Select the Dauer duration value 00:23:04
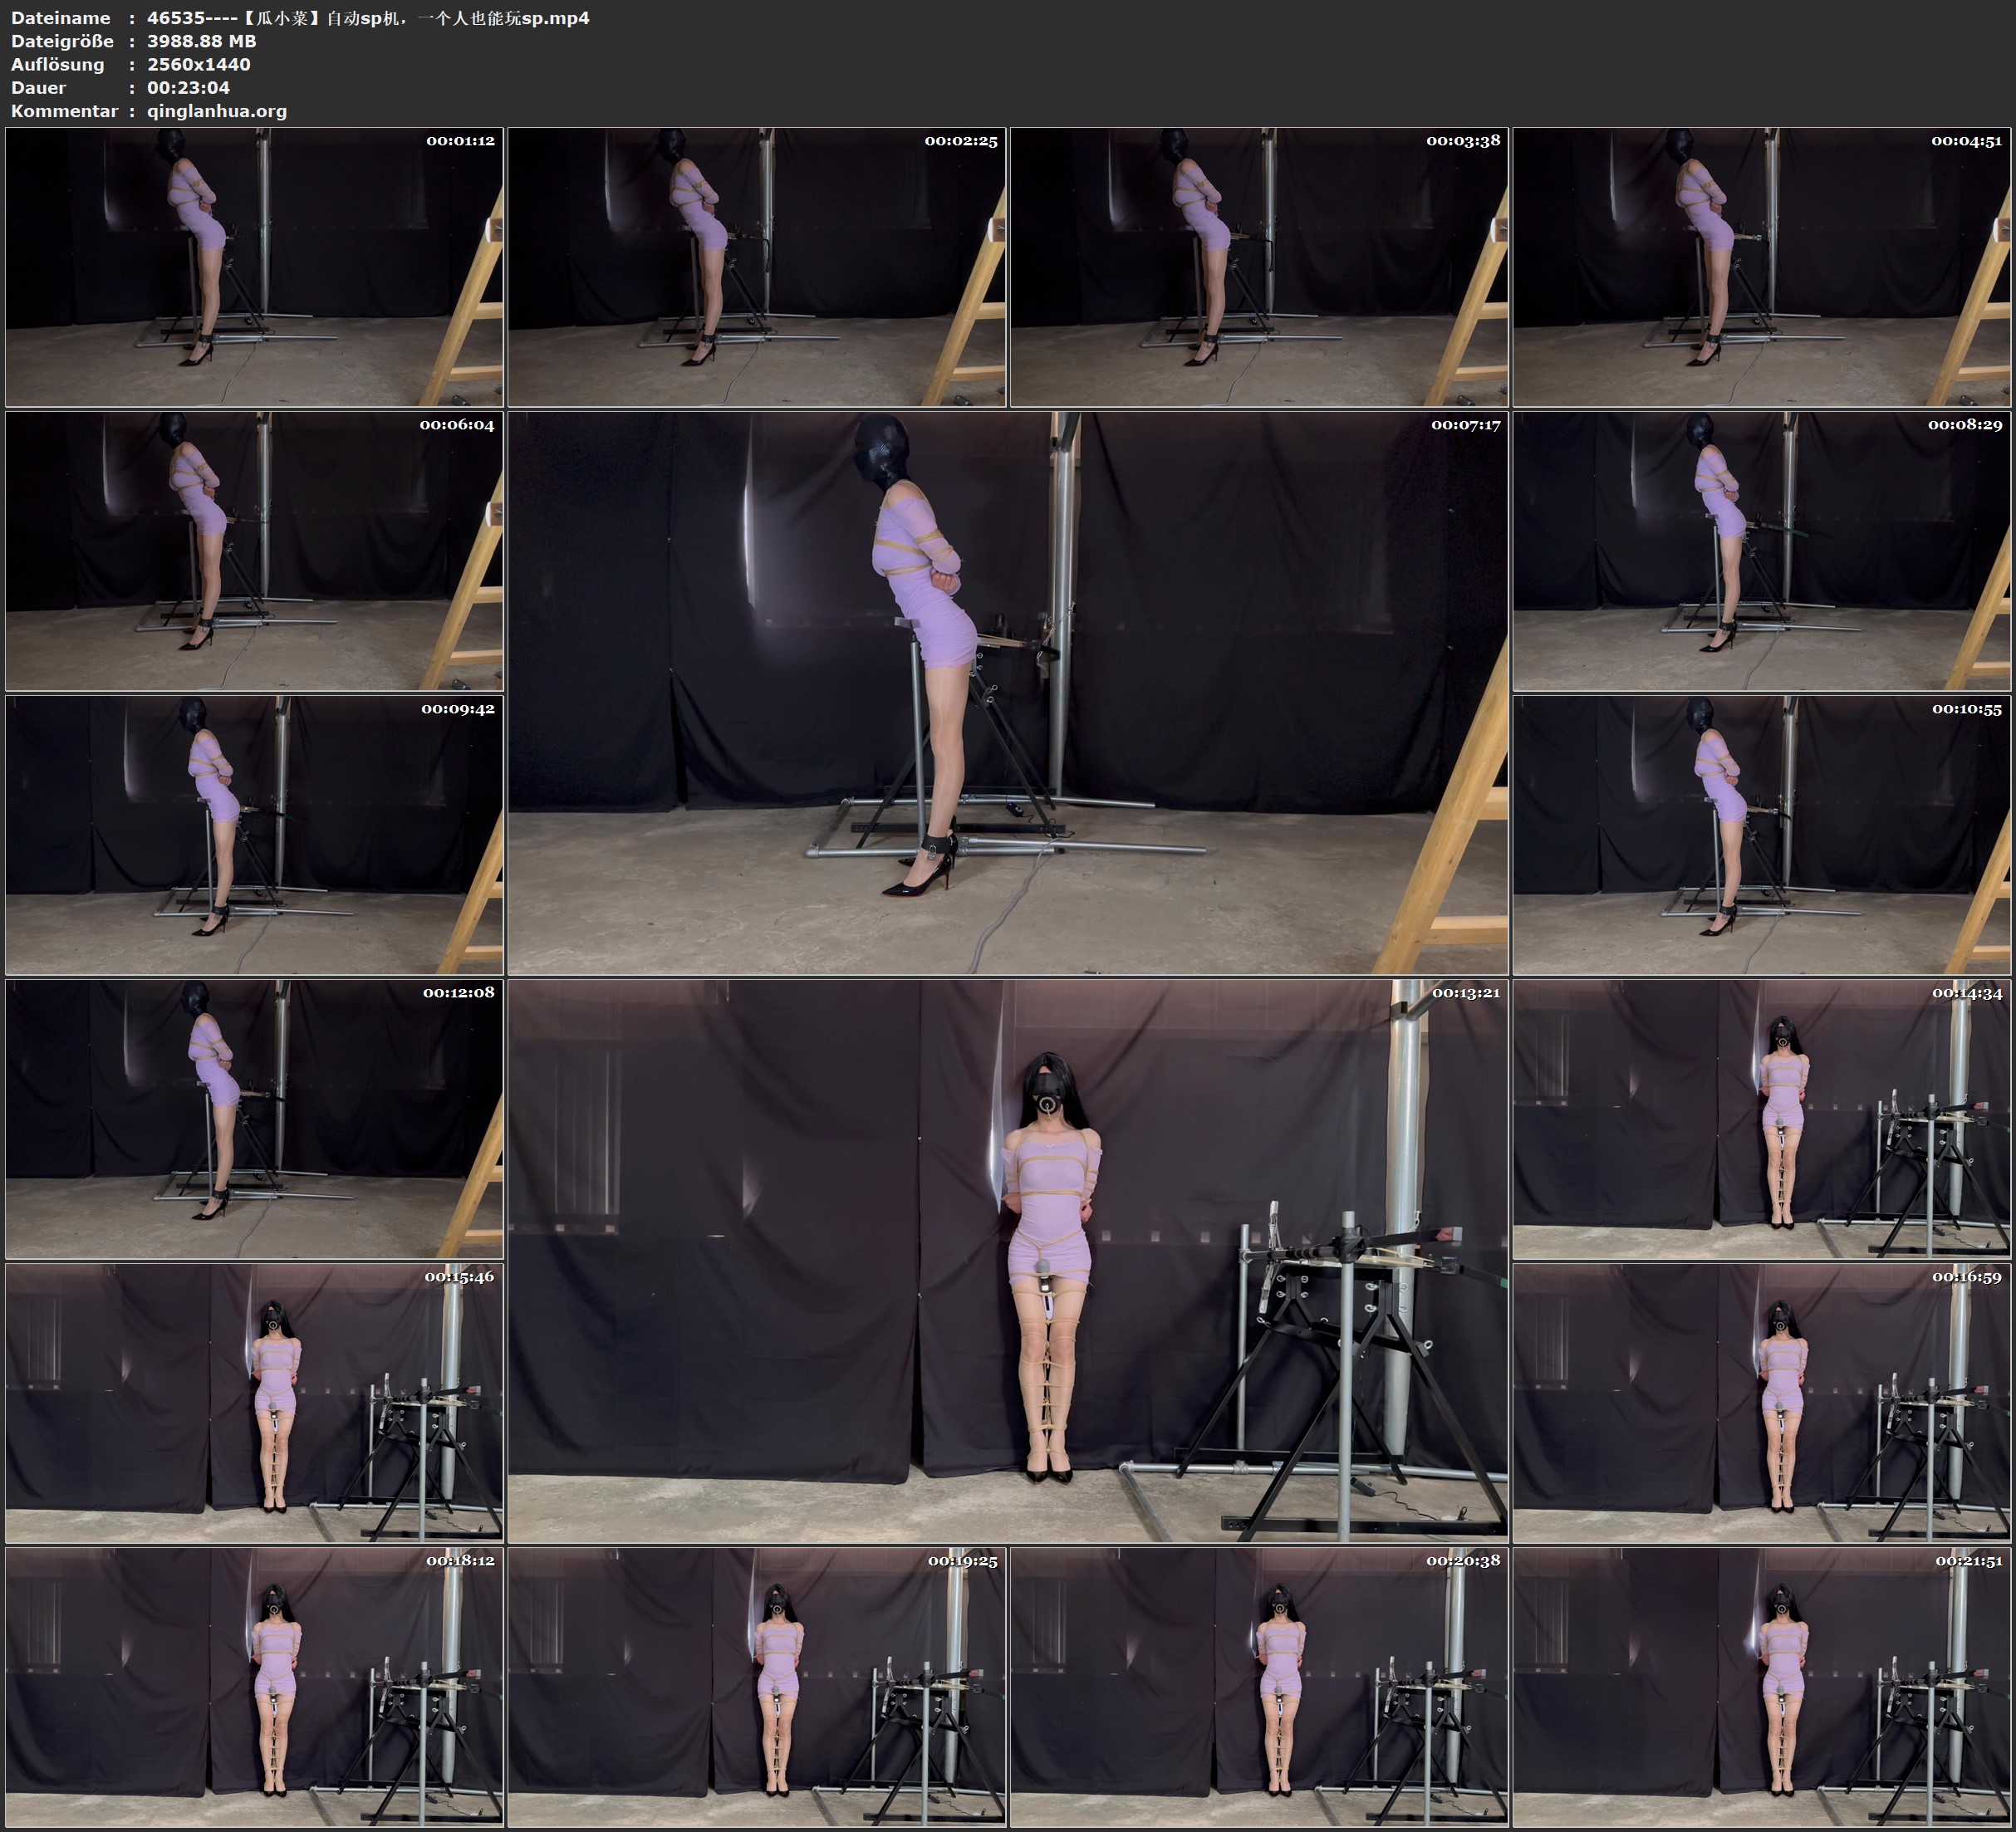Screen dimensions: 2016x1832 coord(189,88)
